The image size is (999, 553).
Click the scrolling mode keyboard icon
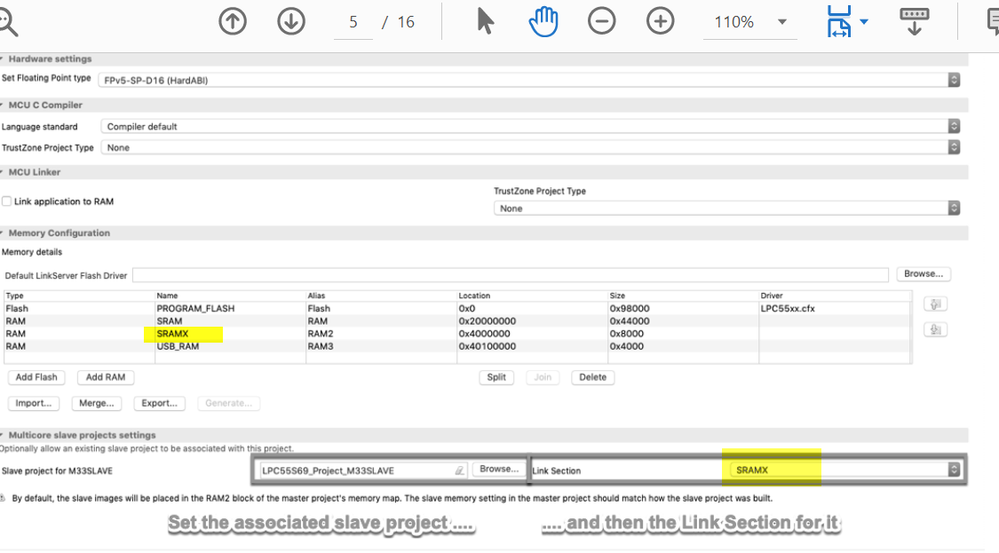pos(914,22)
